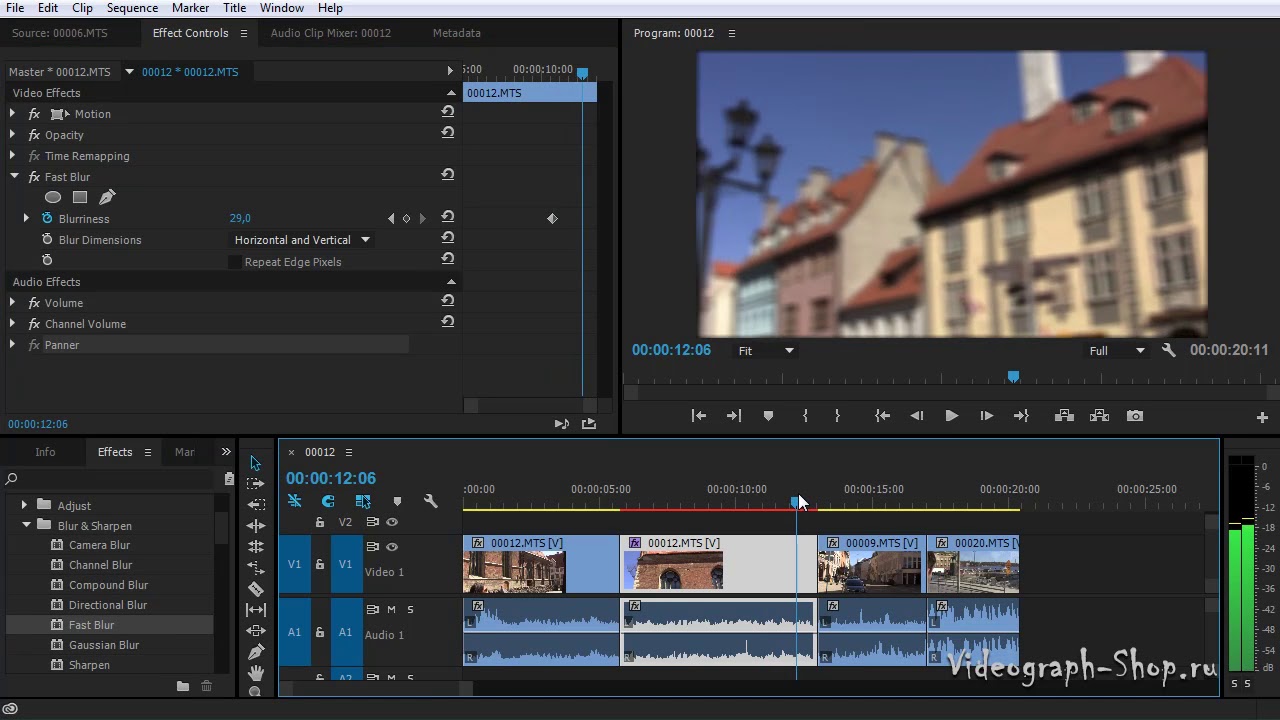Select the Pen tool in timeline toolbar

pos(255,652)
